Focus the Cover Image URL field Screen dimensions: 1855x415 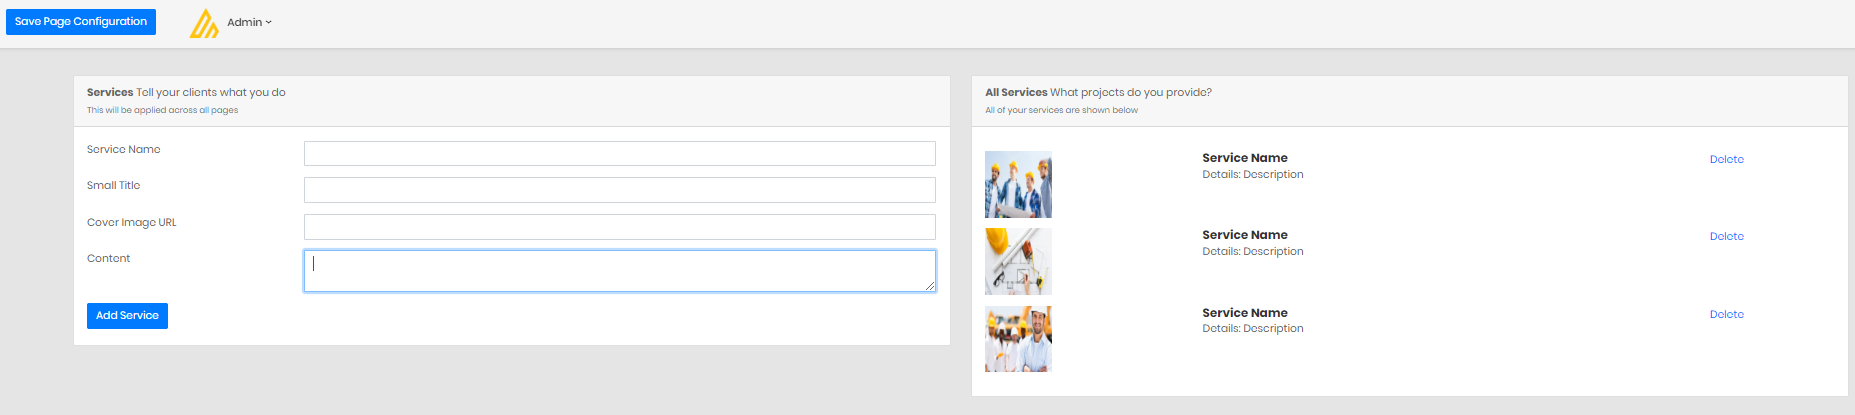620,226
